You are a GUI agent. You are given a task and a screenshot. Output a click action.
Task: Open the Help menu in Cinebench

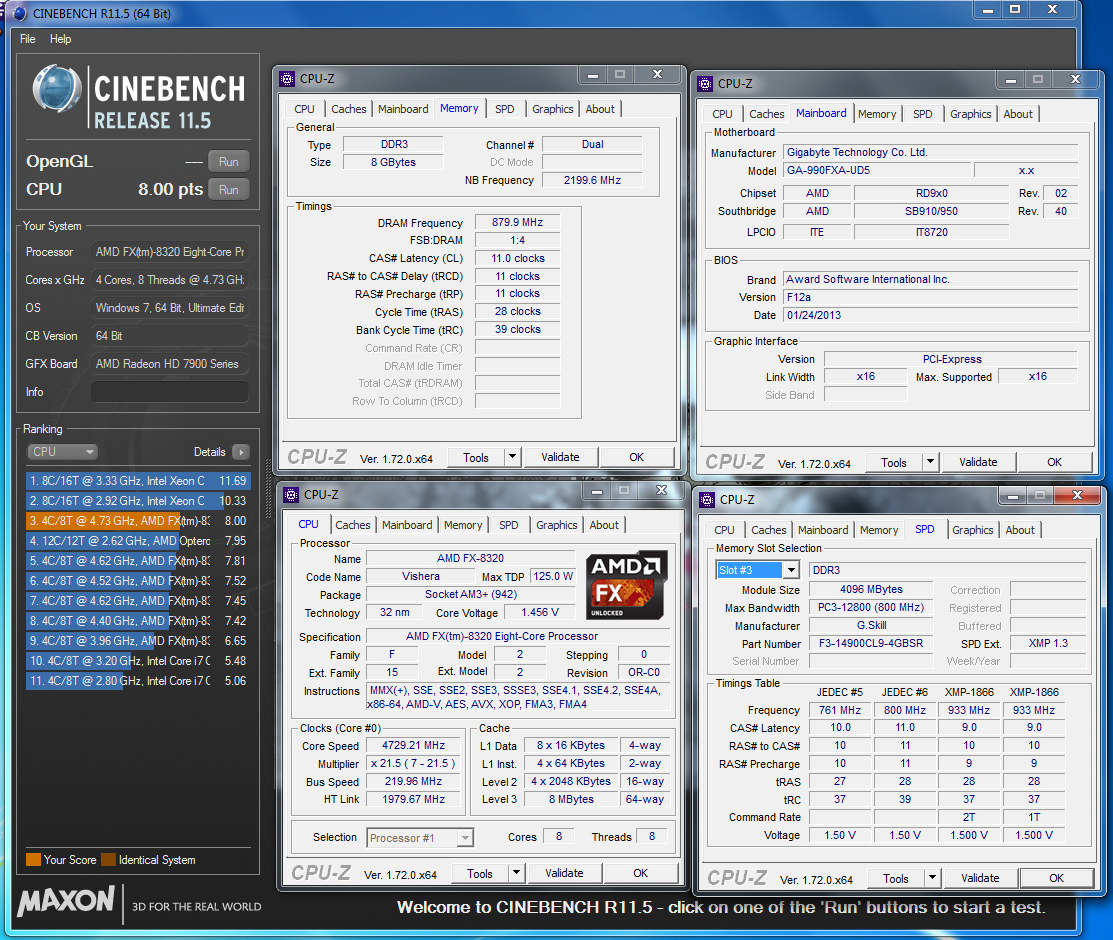(x=60, y=39)
